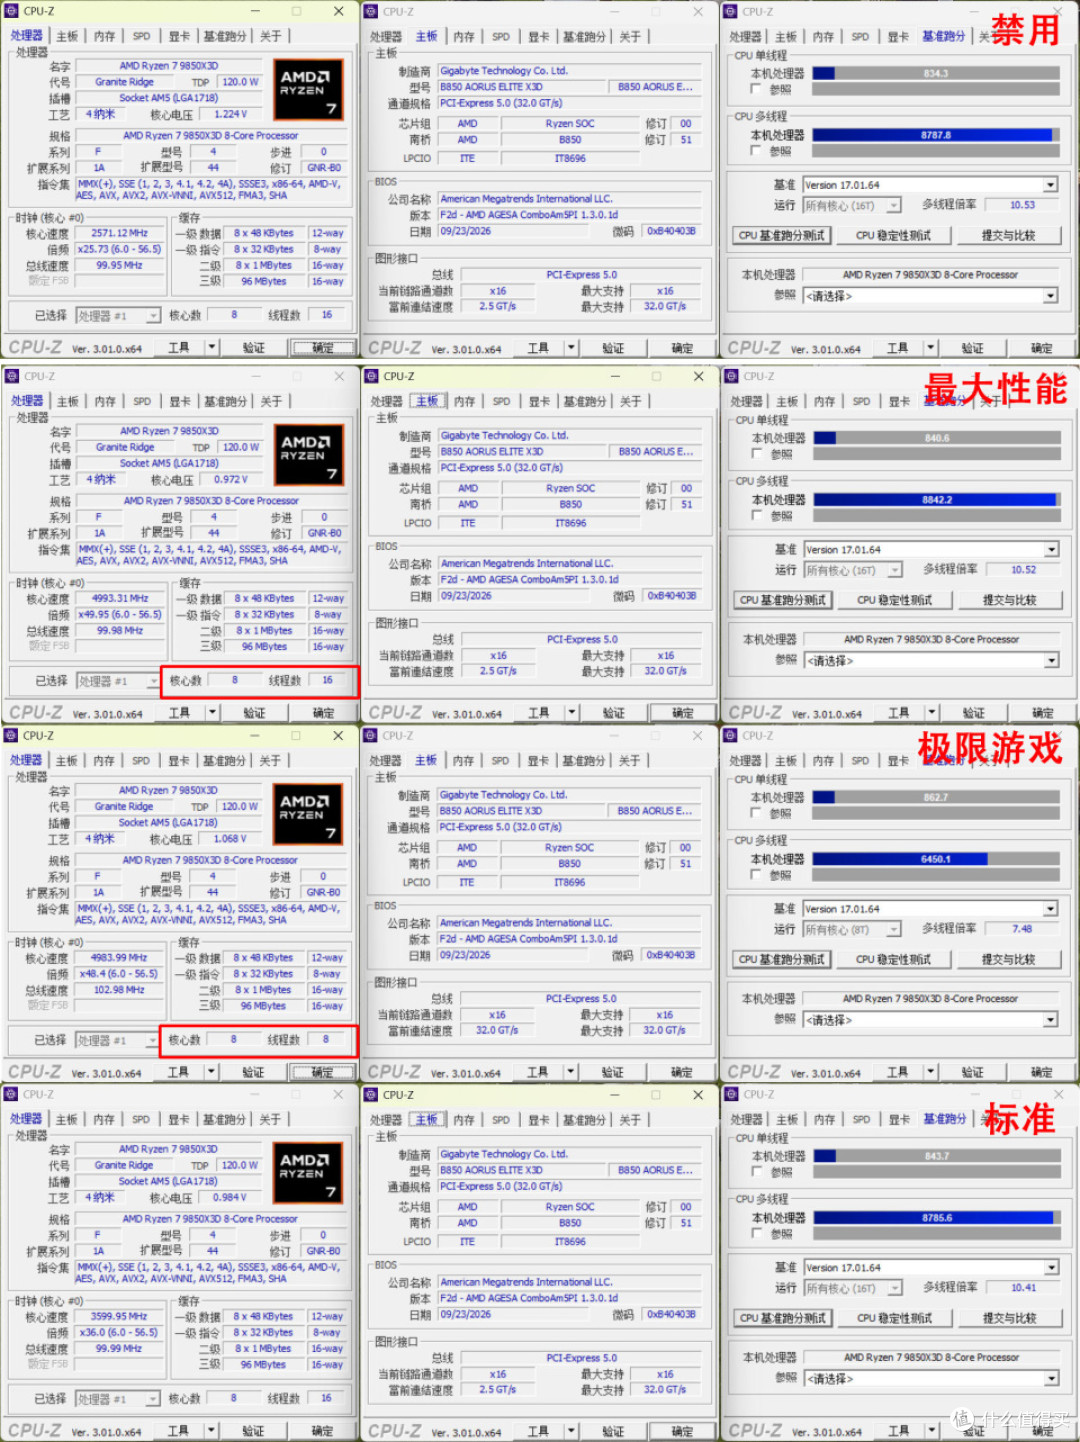This screenshot has width=1080, height=1442.
Task: Click multiplier field showing x48.4 (6.0 - 56.5)
Action: [119, 974]
